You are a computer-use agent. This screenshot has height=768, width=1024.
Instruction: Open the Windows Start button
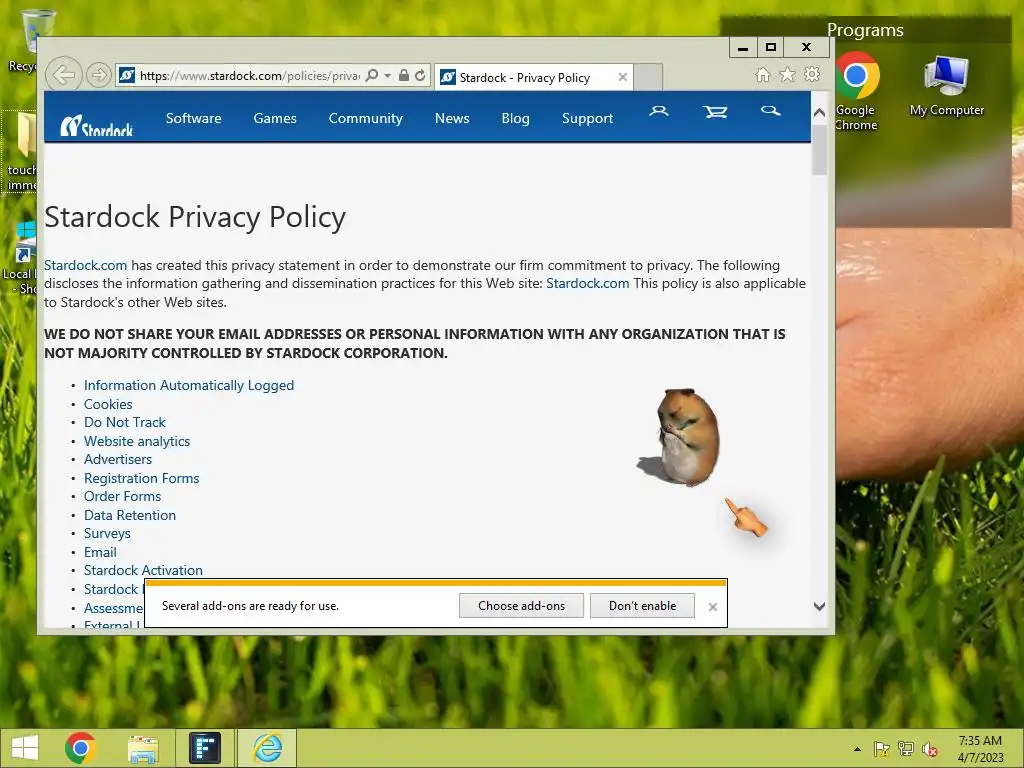pyautogui.click(x=25, y=748)
